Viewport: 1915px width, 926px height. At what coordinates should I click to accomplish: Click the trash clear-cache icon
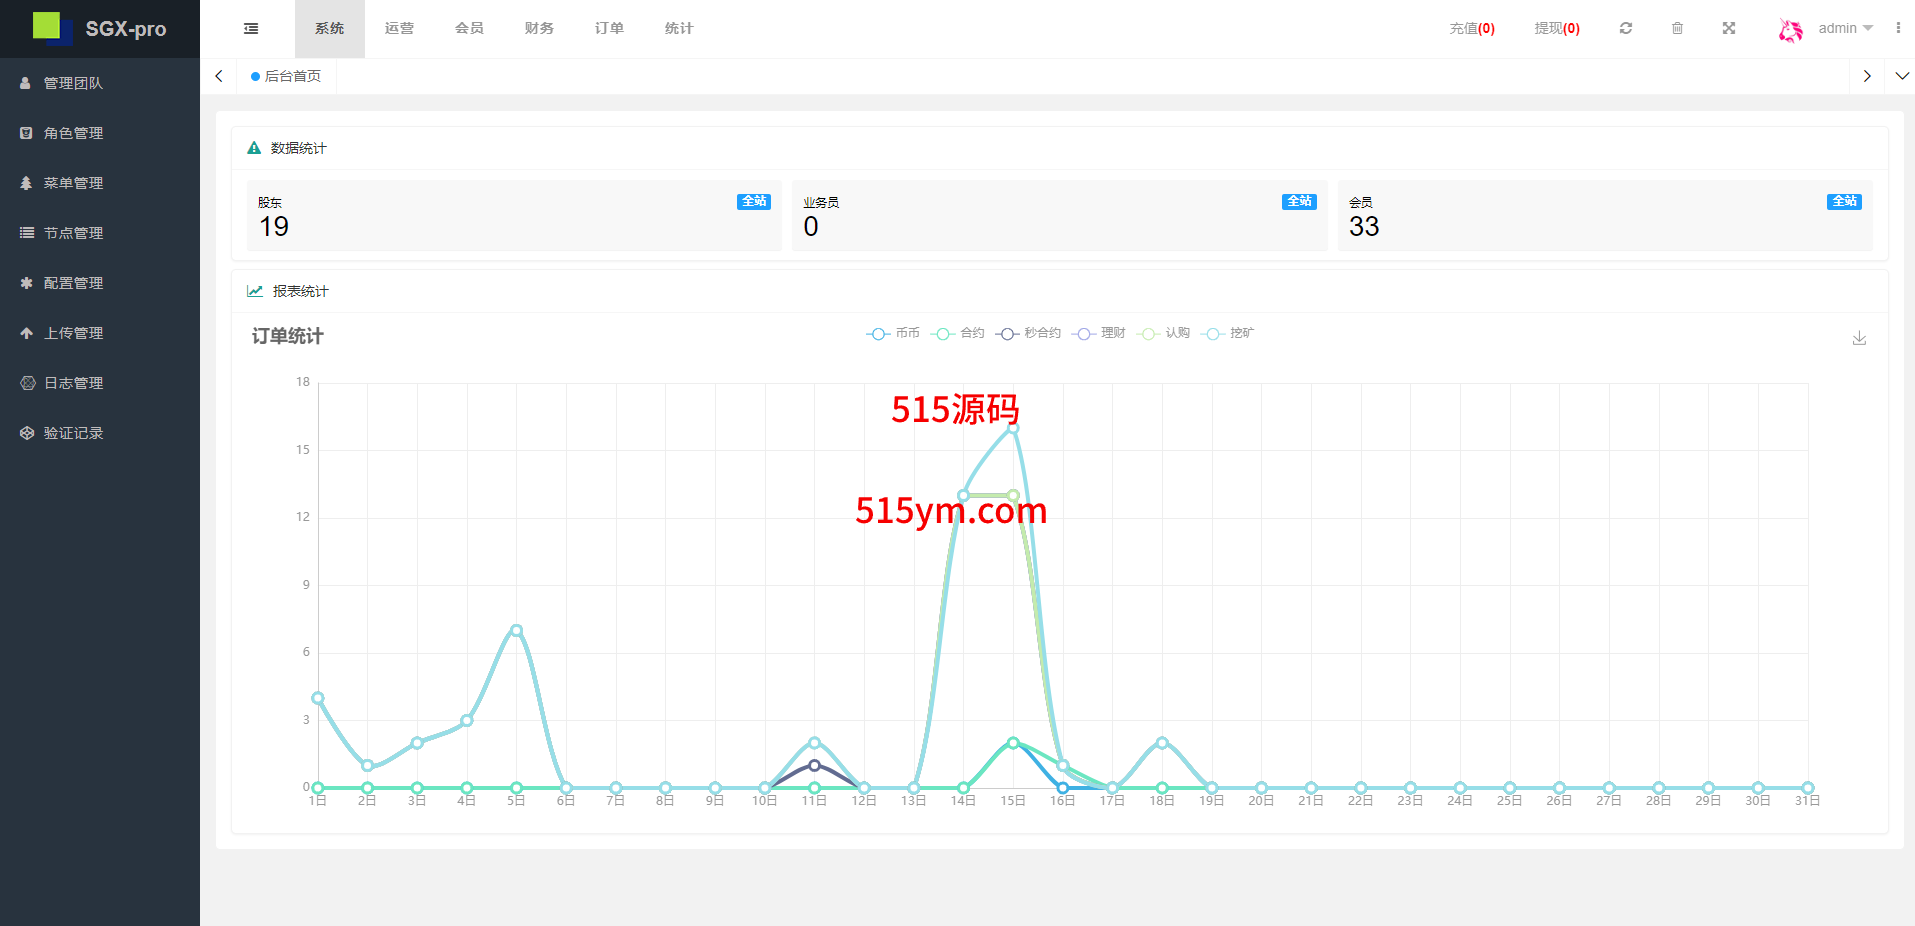tap(1677, 29)
